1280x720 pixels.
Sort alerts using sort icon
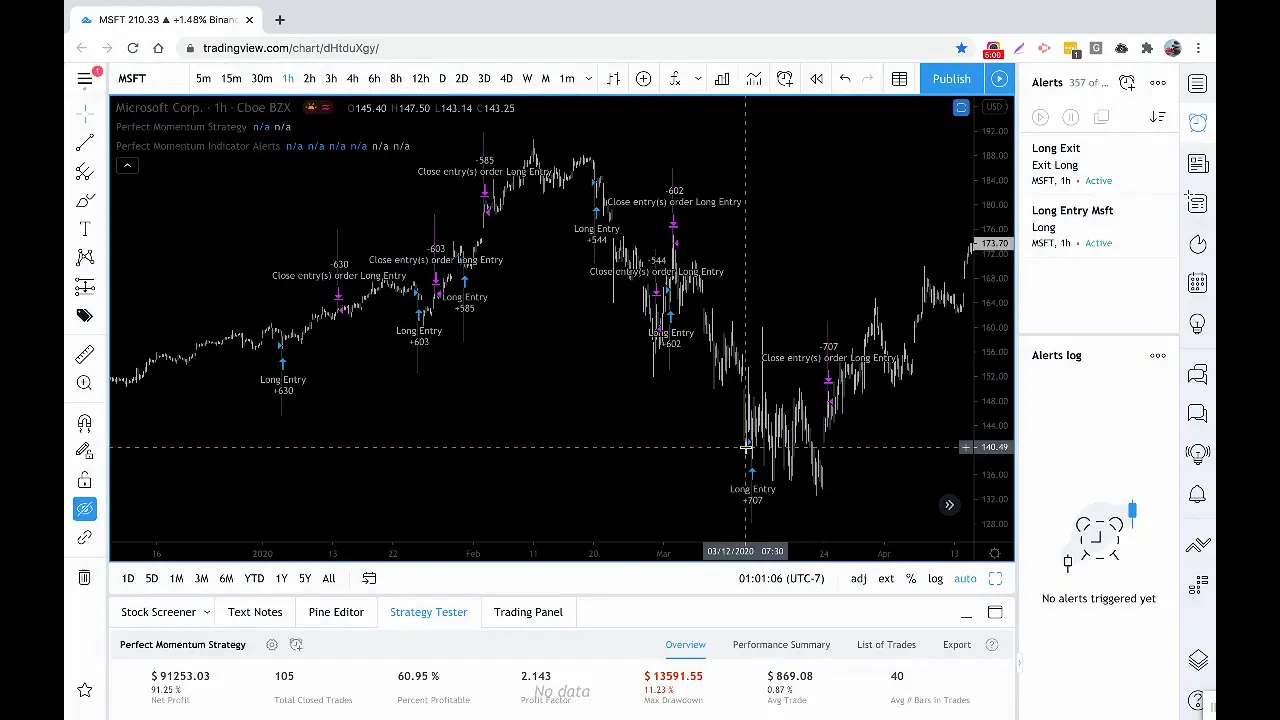tap(1157, 118)
